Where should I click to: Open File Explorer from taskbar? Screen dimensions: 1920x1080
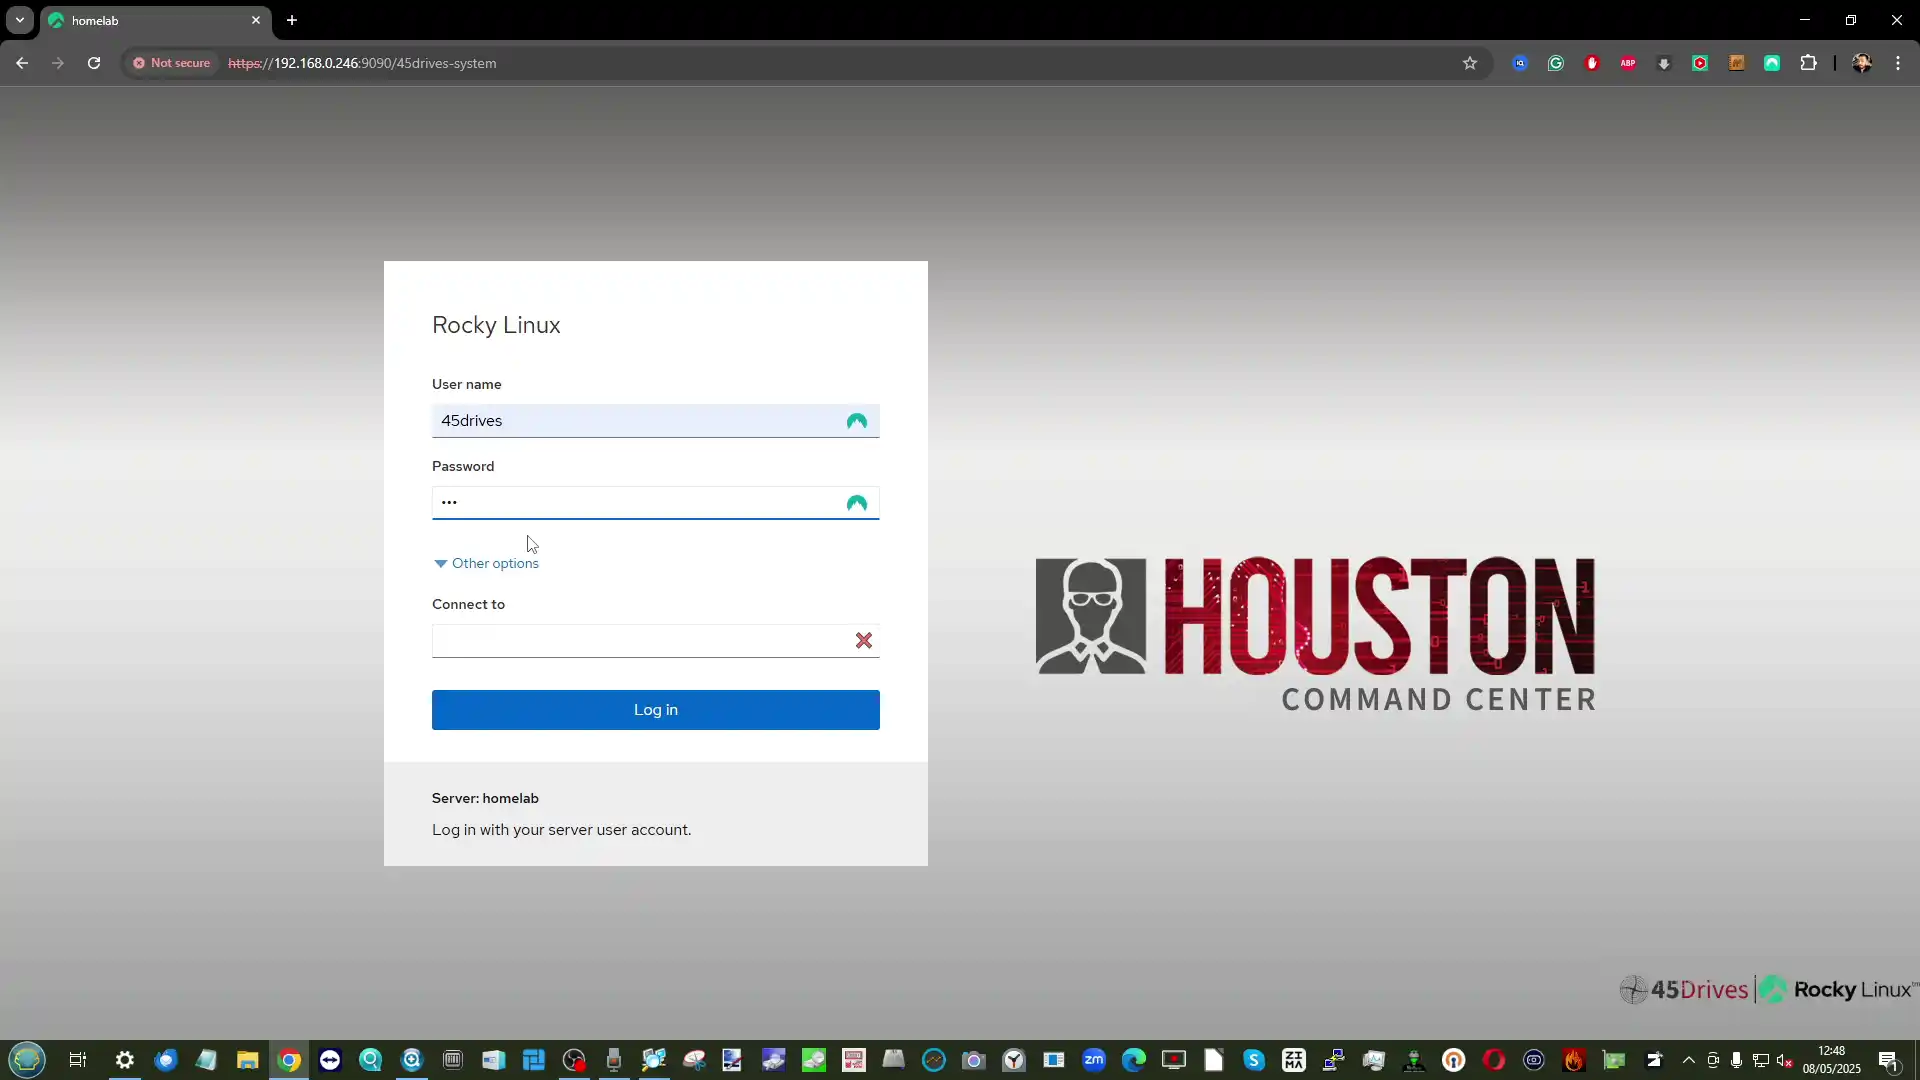click(x=247, y=1060)
